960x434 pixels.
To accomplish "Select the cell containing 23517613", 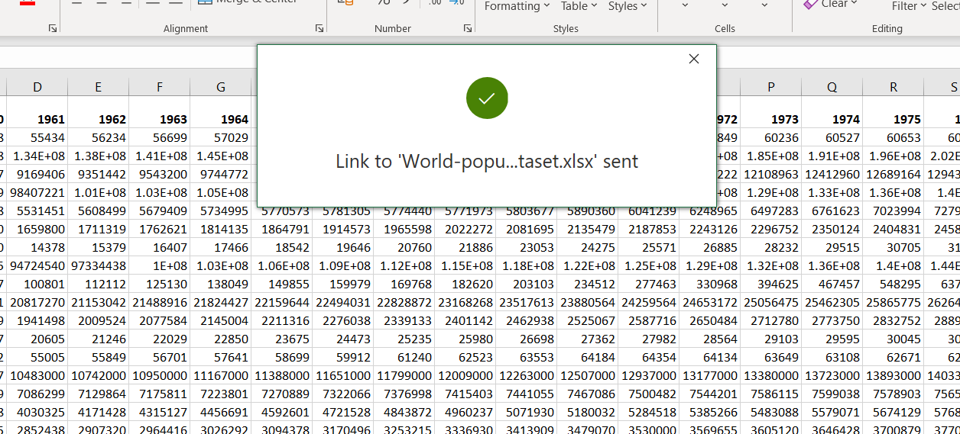I will pos(527,303).
